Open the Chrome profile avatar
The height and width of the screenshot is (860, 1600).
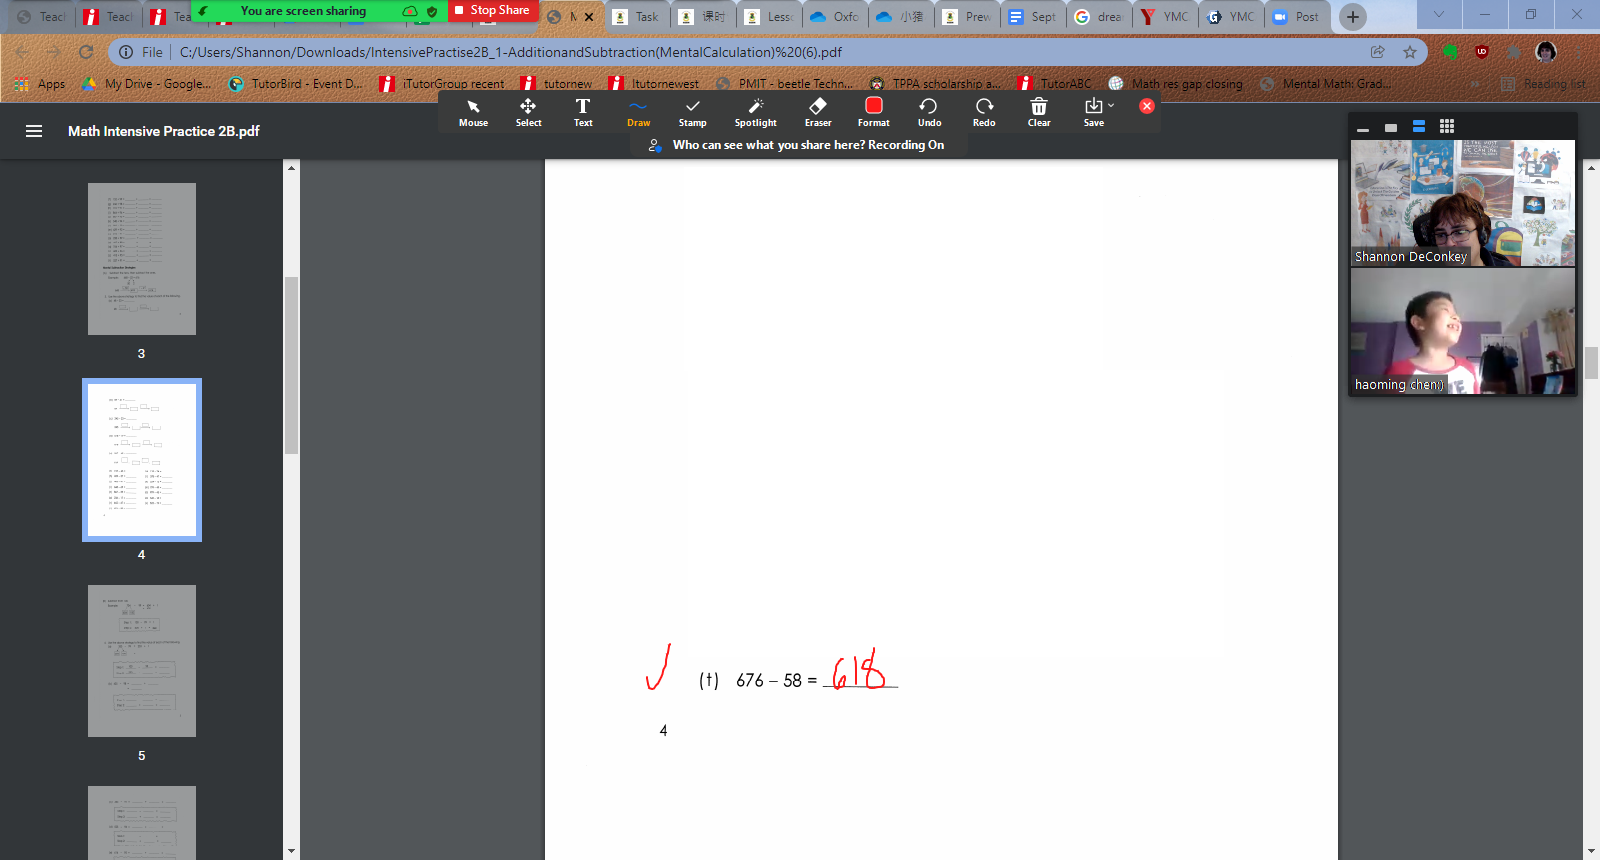click(1546, 52)
